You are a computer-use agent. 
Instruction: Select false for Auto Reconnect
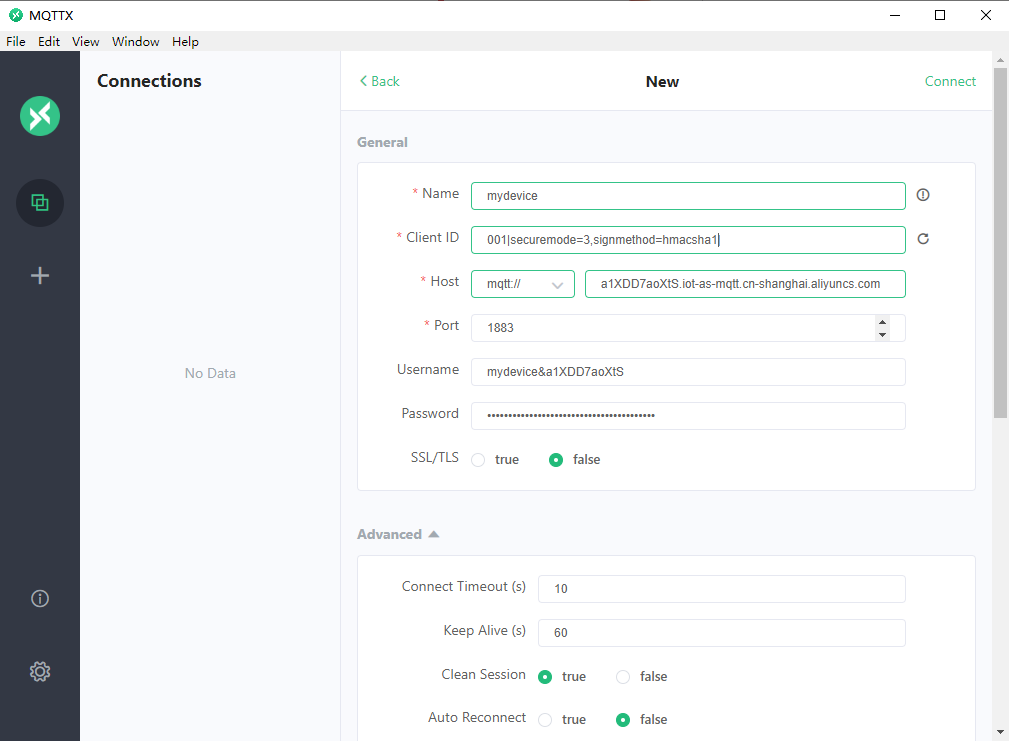coord(623,720)
